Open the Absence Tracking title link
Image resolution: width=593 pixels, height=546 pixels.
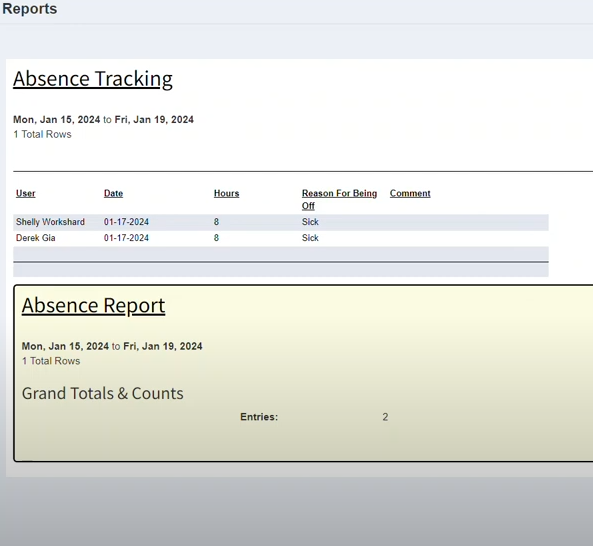pos(93,79)
